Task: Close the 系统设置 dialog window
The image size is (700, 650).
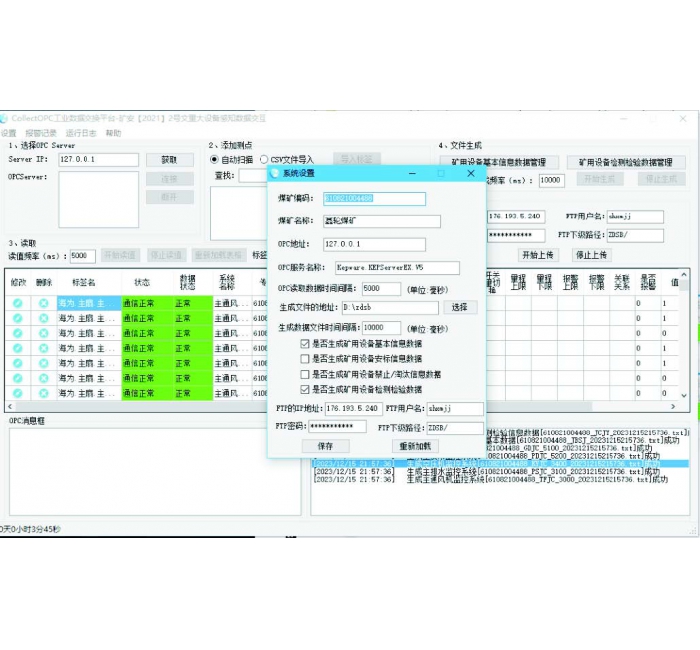Action: tap(471, 173)
